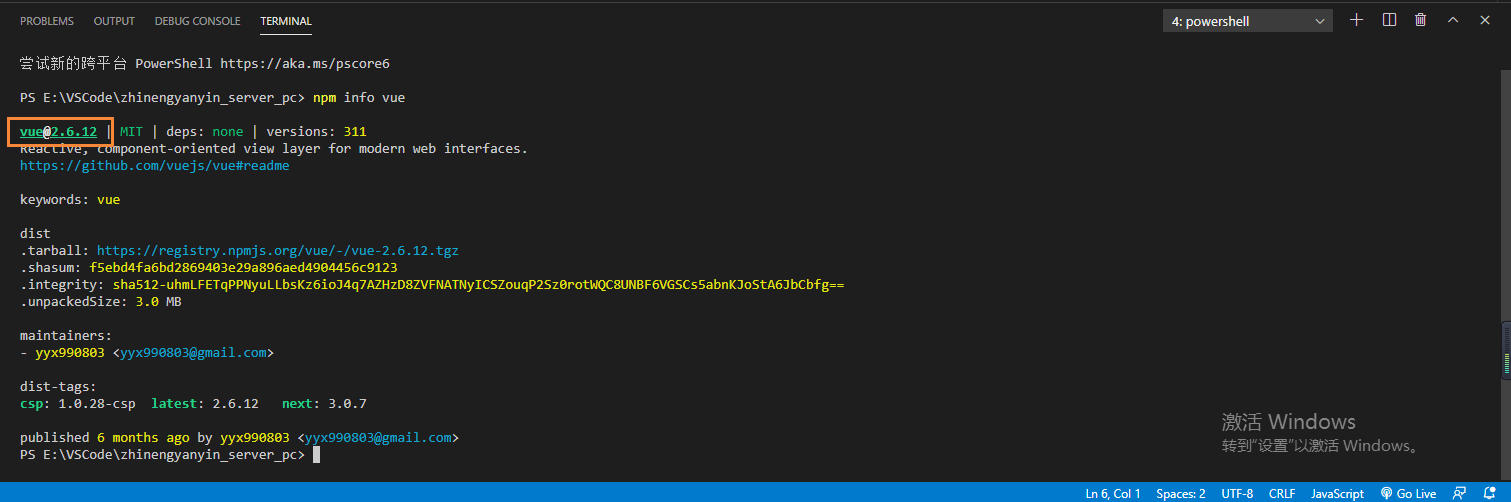Open the vue-2.6.12.tgz tarball URL
This screenshot has width=1511, height=502.
point(277,250)
